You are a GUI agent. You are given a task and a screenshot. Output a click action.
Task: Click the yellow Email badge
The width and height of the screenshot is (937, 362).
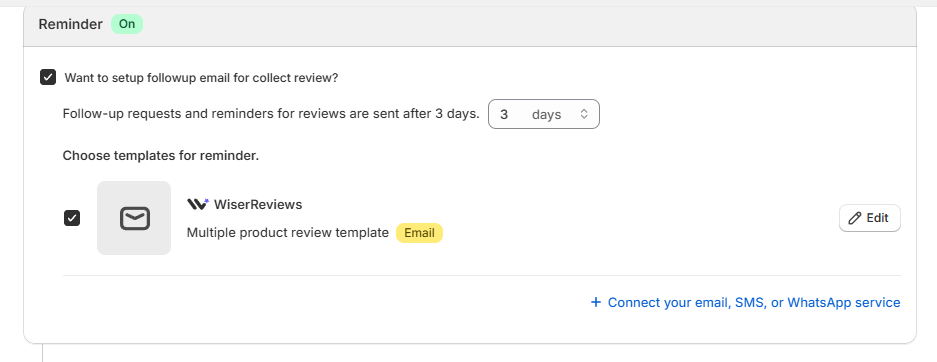(x=419, y=233)
